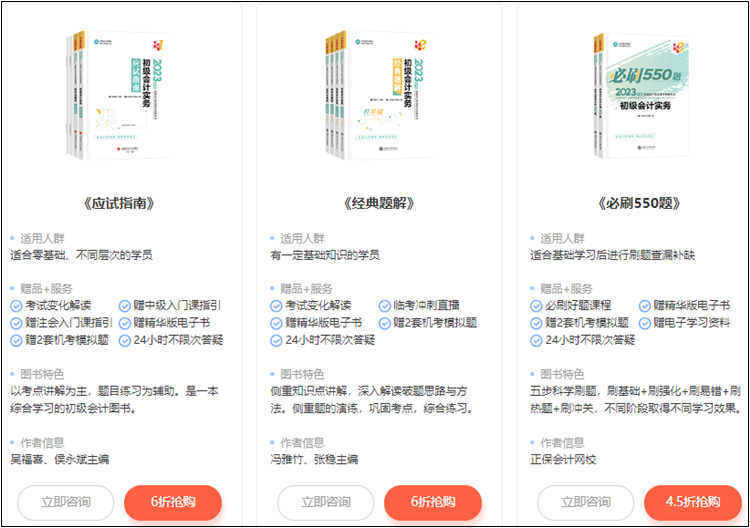Click the 赠注会入门课指引 service label
This screenshot has width=750, height=528.
point(69,322)
